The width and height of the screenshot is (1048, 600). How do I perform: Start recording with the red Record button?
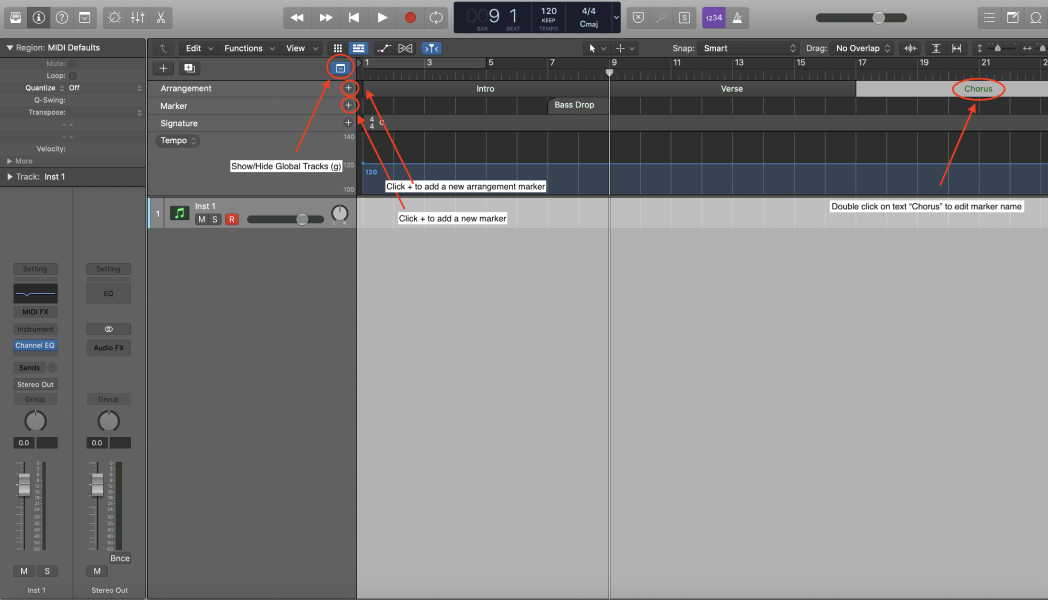click(410, 17)
